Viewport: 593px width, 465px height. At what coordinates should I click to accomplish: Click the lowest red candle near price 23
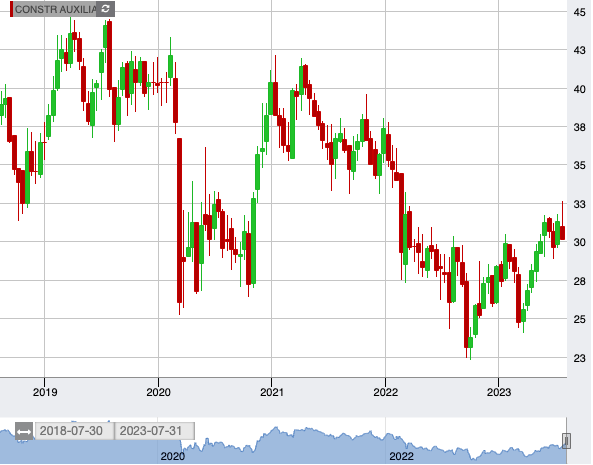click(x=466, y=314)
